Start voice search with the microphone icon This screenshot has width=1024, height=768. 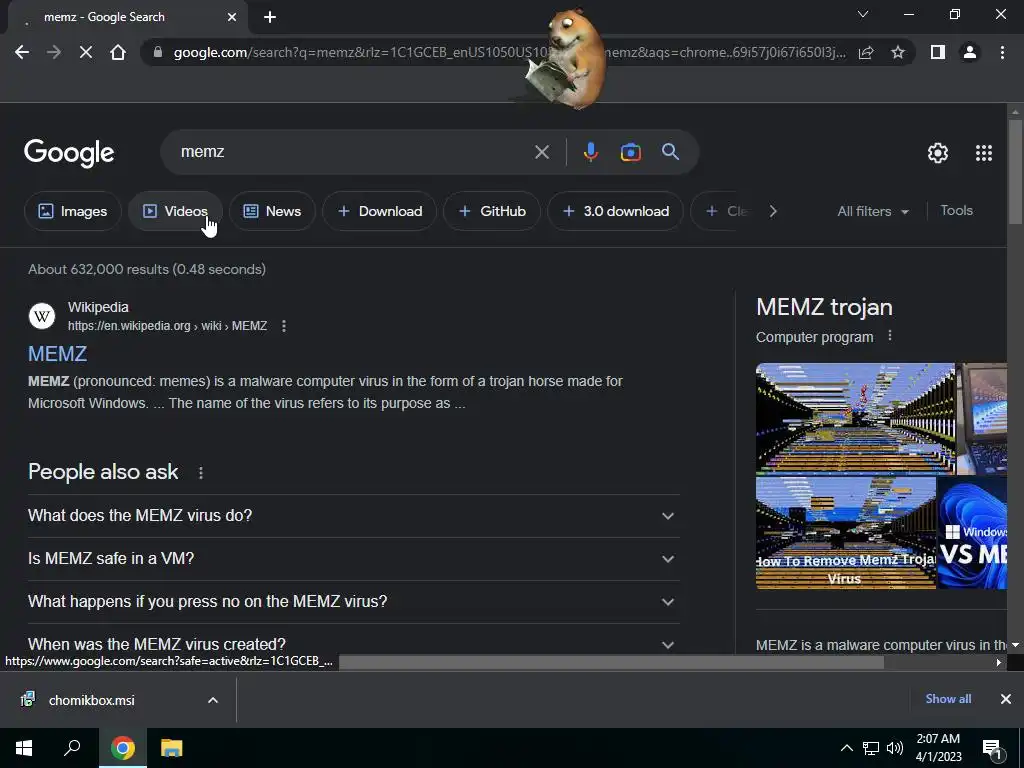[x=590, y=152]
